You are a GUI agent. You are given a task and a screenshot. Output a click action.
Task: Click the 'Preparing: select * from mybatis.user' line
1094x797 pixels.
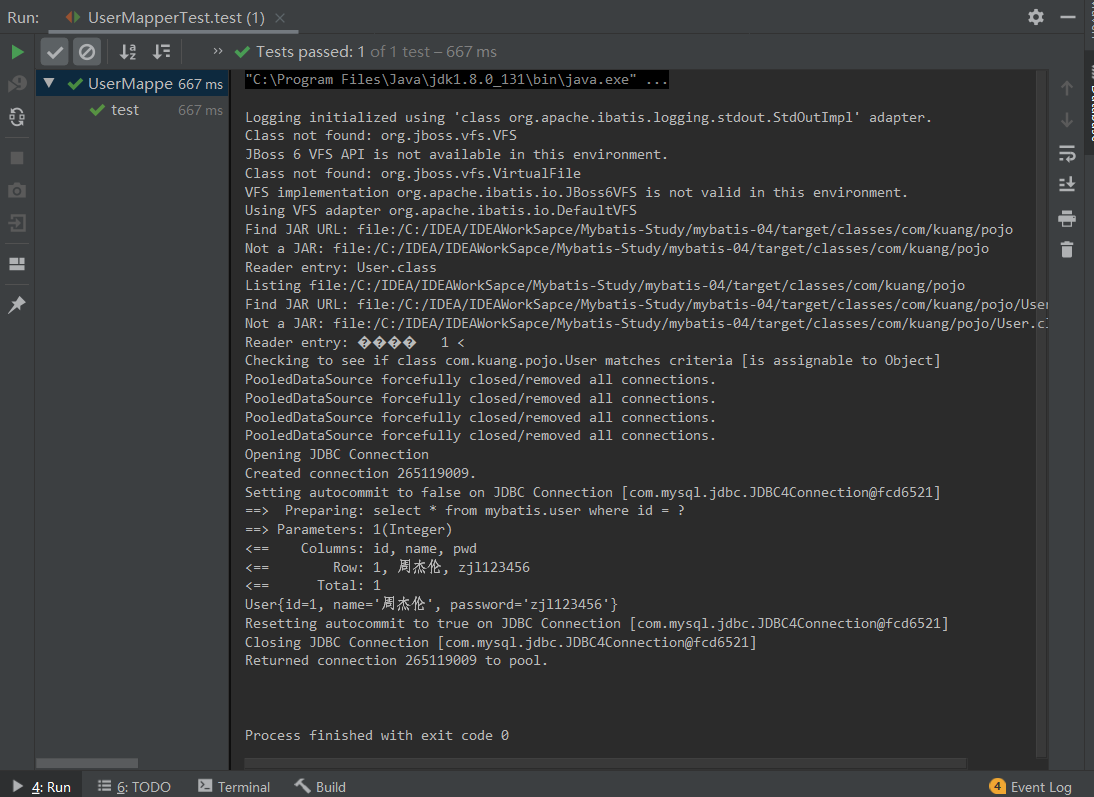(x=465, y=511)
